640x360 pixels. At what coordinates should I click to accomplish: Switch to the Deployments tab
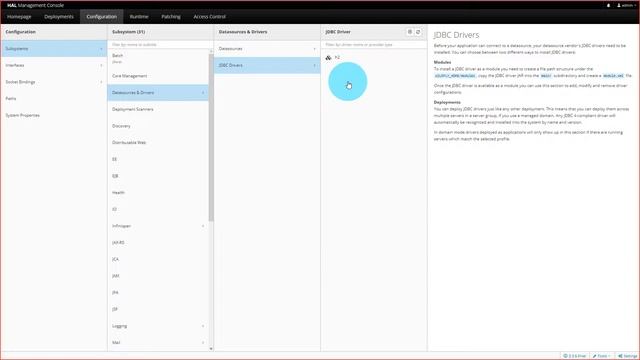click(x=59, y=17)
